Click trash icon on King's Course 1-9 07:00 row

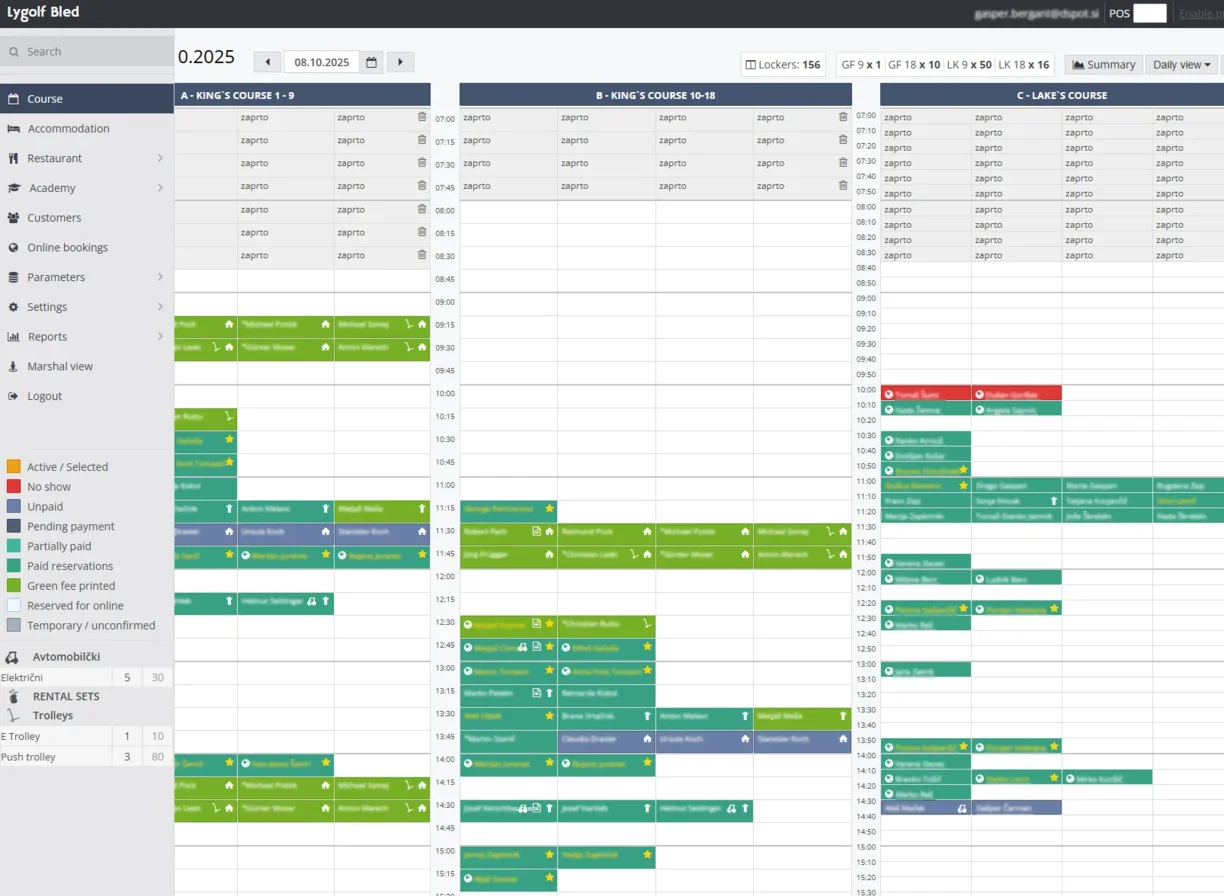pyautogui.click(x=422, y=117)
